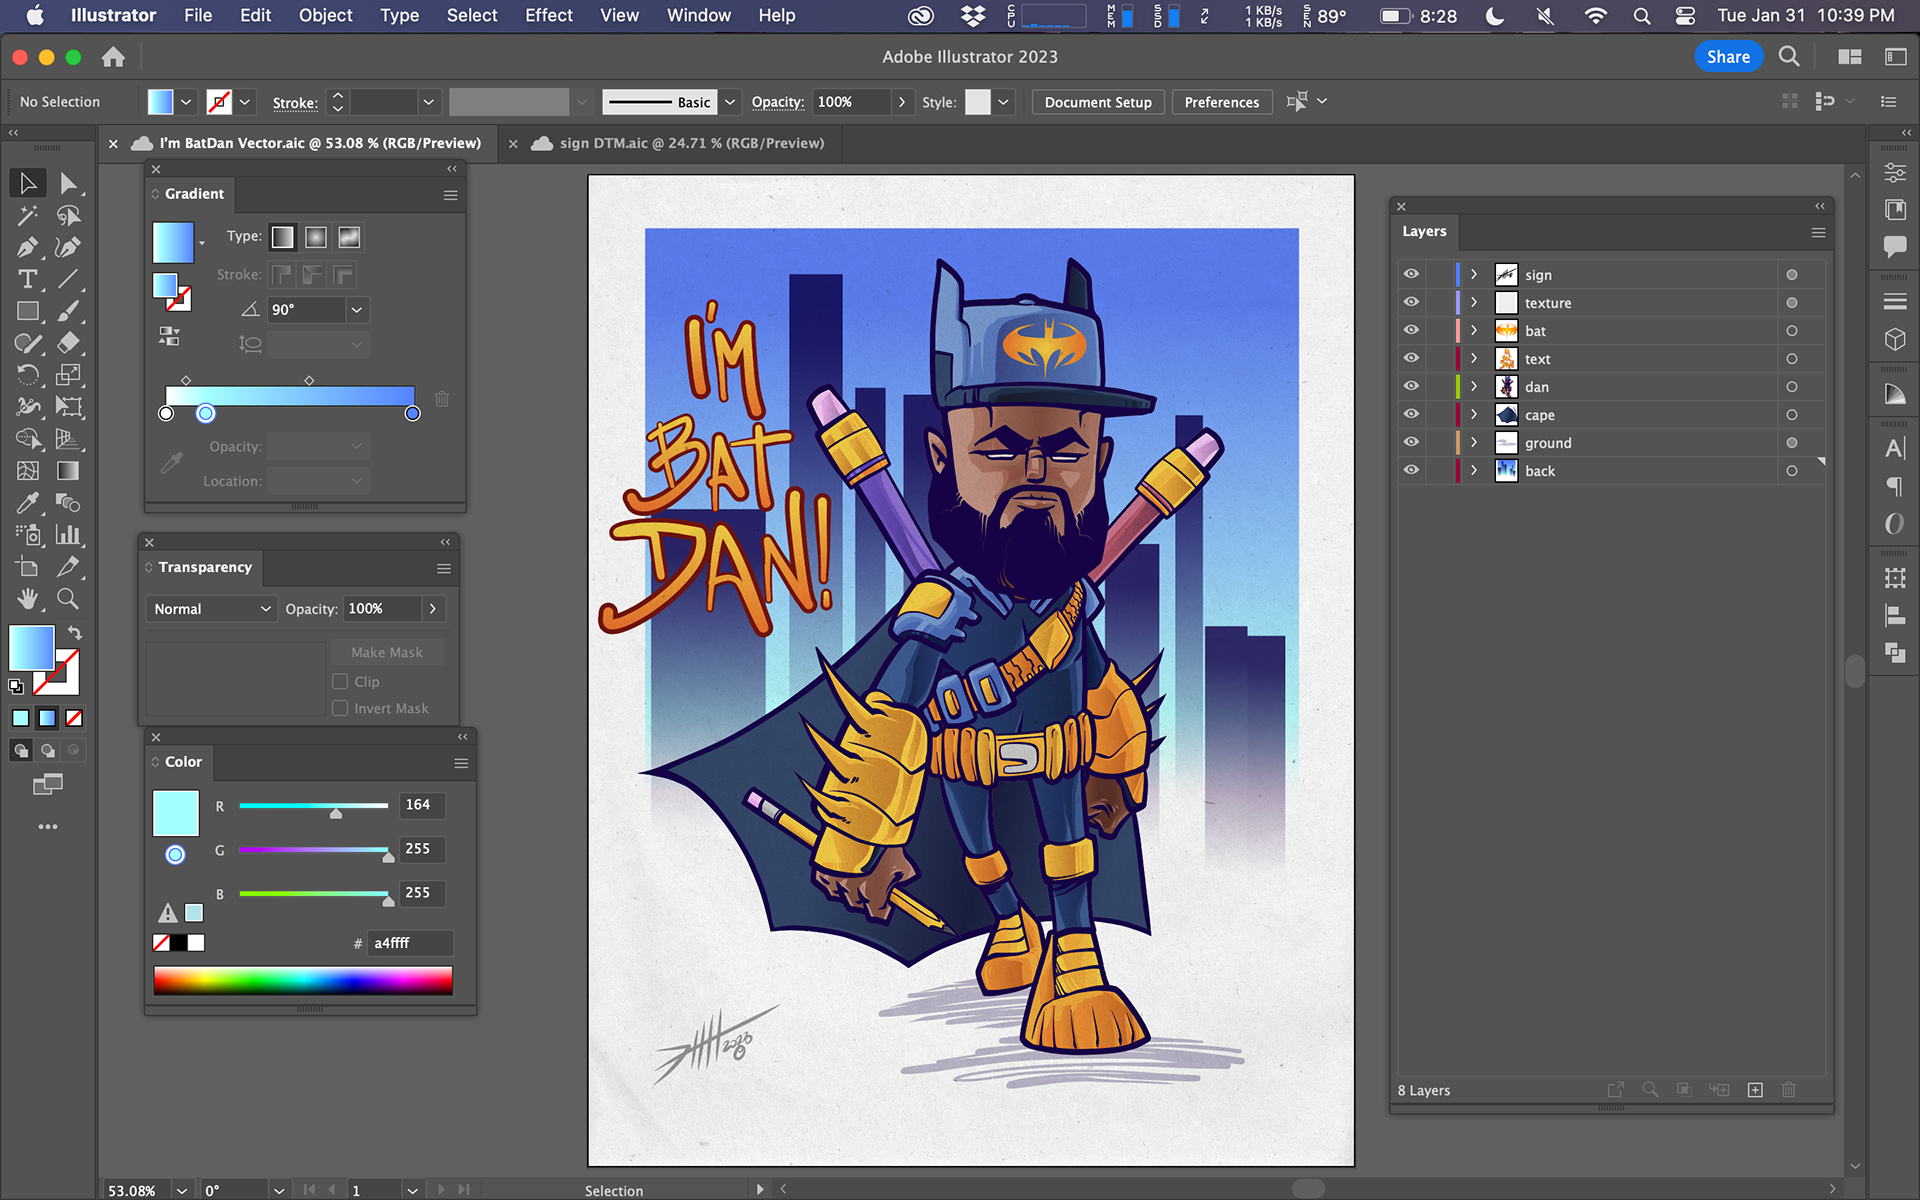Switch to sign DTM.aic document tab
This screenshot has height=1200, width=1920.
(691, 143)
